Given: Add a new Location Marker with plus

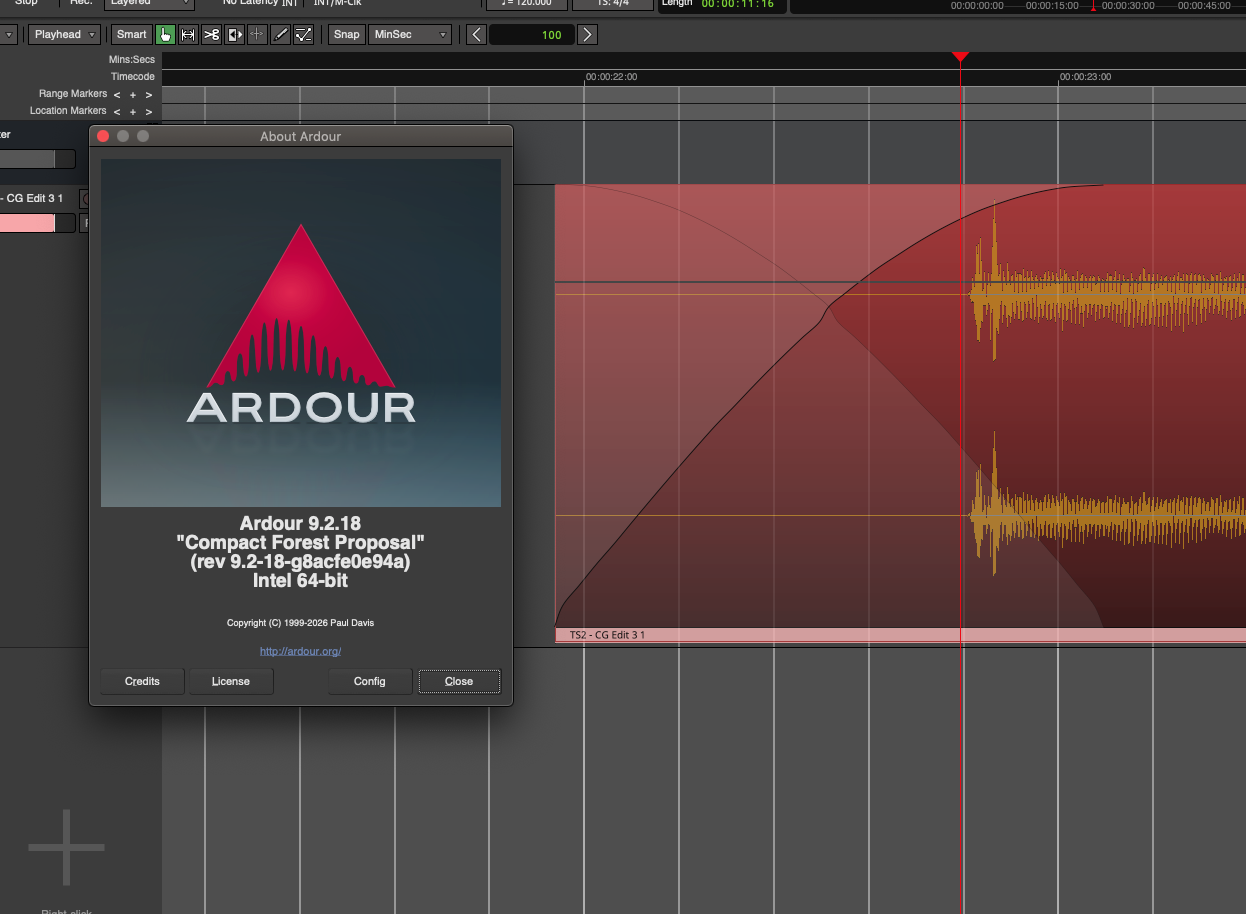Looking at the screenshot, I should tap(132, 112).
